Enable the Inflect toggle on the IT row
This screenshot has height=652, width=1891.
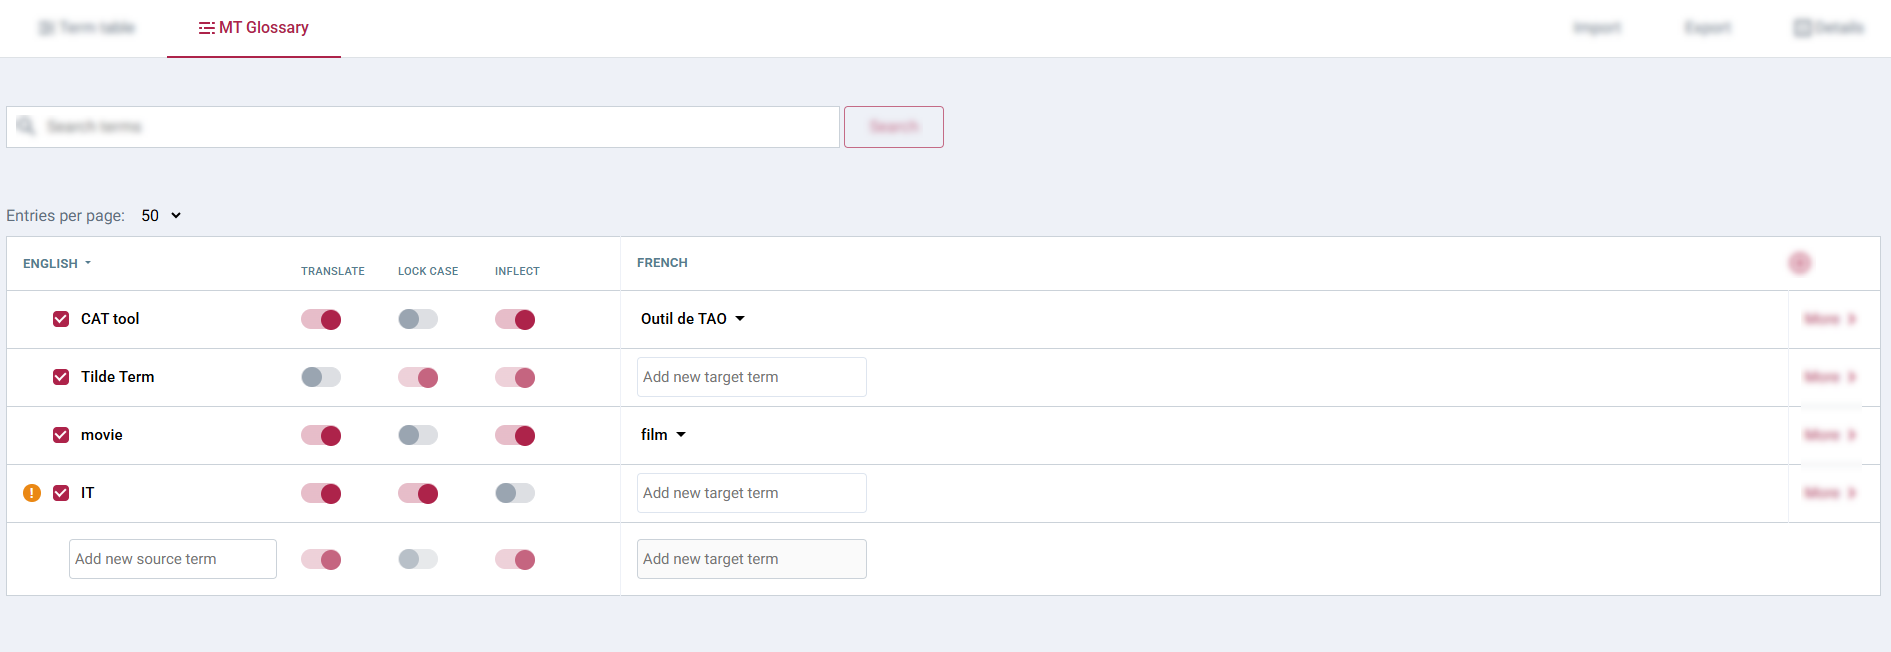coord(515,493)
